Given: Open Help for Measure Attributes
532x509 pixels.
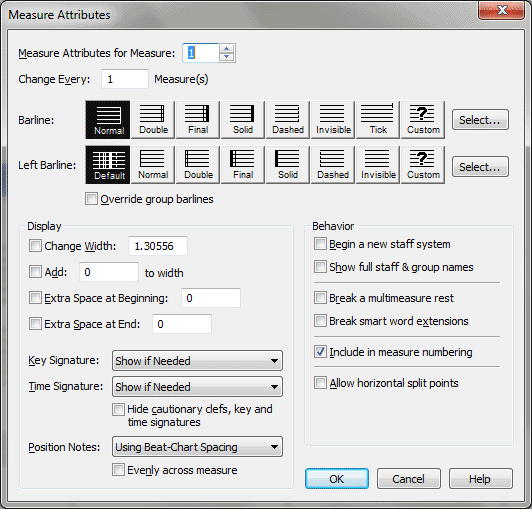Looking at the screenshot, I should coord(480,479).
